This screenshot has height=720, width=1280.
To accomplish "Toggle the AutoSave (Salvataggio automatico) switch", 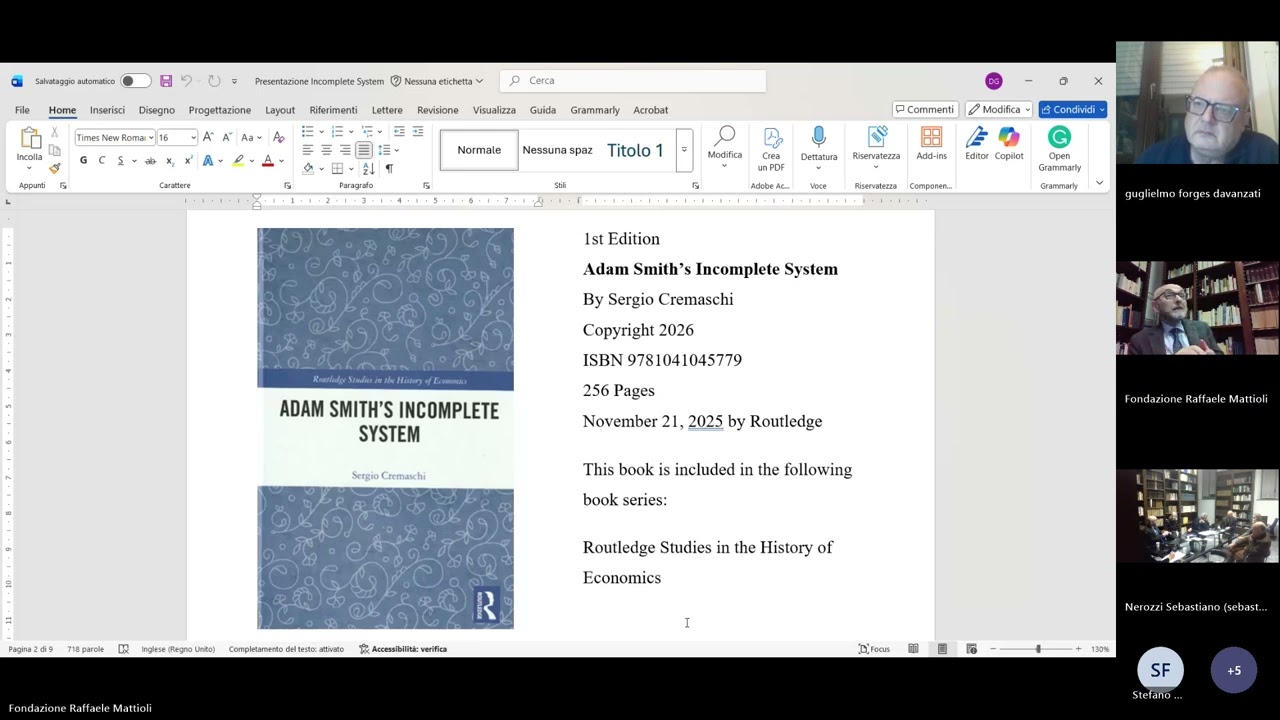I will tap(135, 81).
